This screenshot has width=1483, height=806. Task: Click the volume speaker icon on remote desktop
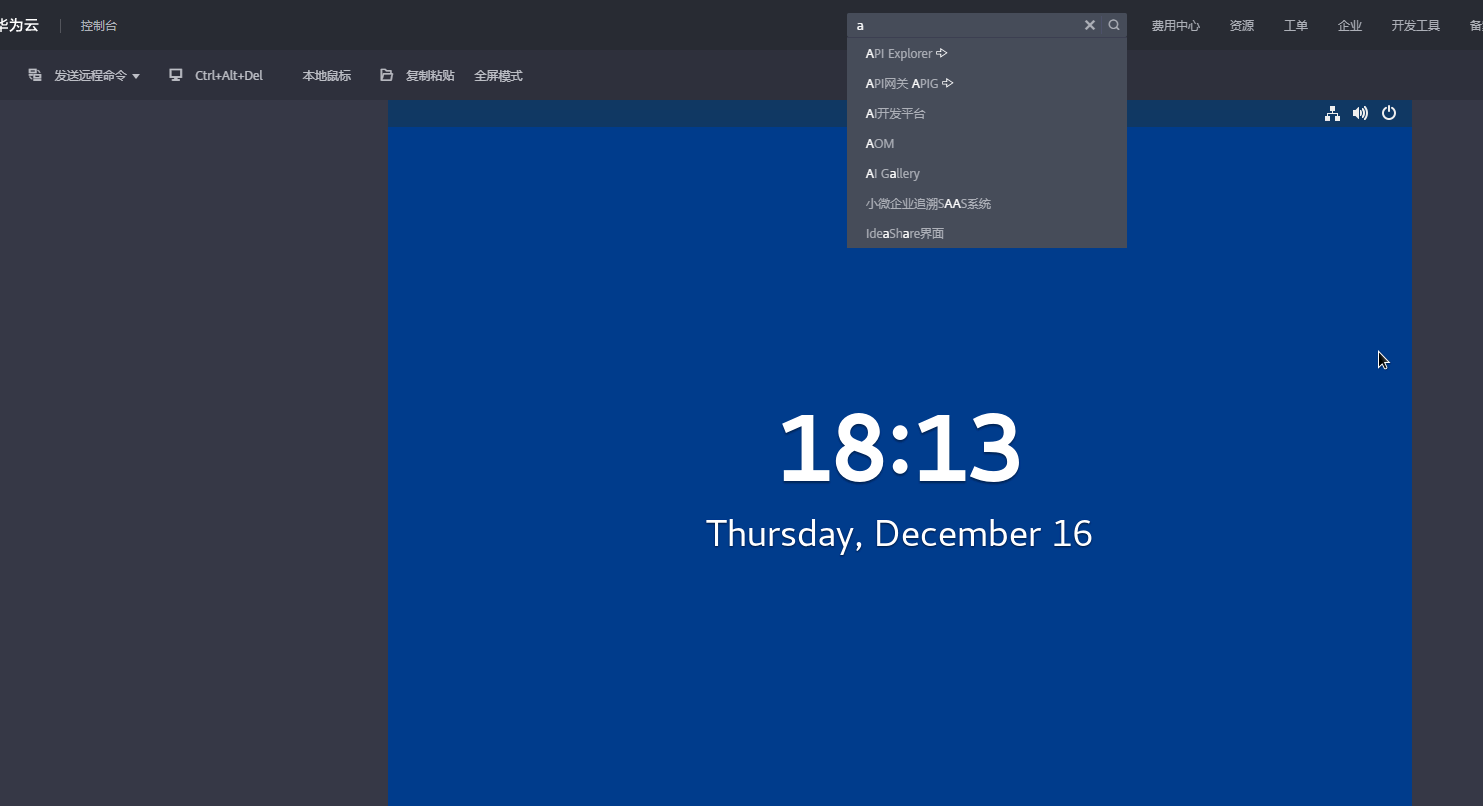(x=1360, y=114)
